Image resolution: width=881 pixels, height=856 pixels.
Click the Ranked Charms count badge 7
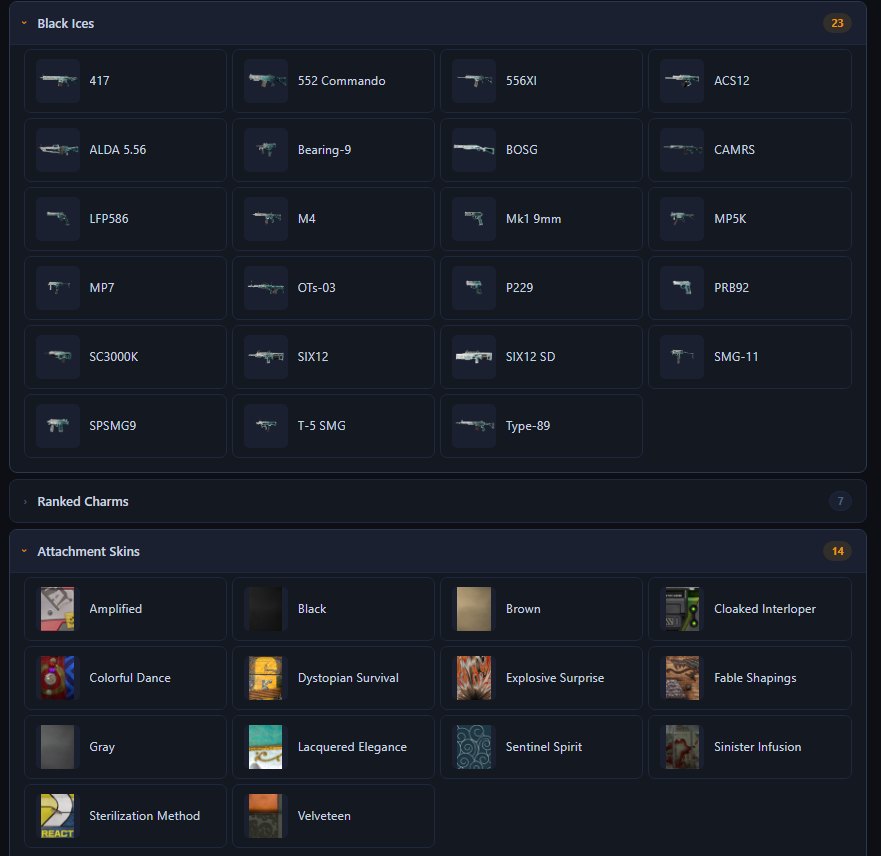pyautogui.click(x=840, y=501)
